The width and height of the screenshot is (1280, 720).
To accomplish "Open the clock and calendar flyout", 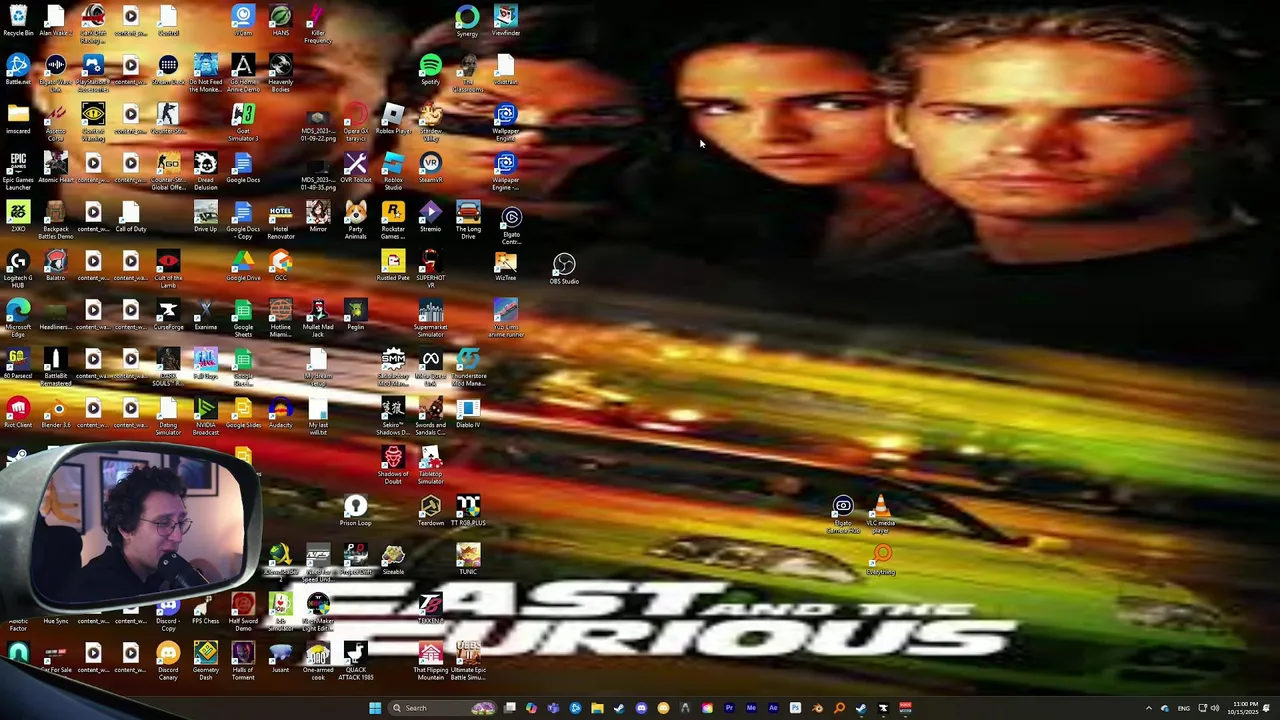I will coord(1245,708).
